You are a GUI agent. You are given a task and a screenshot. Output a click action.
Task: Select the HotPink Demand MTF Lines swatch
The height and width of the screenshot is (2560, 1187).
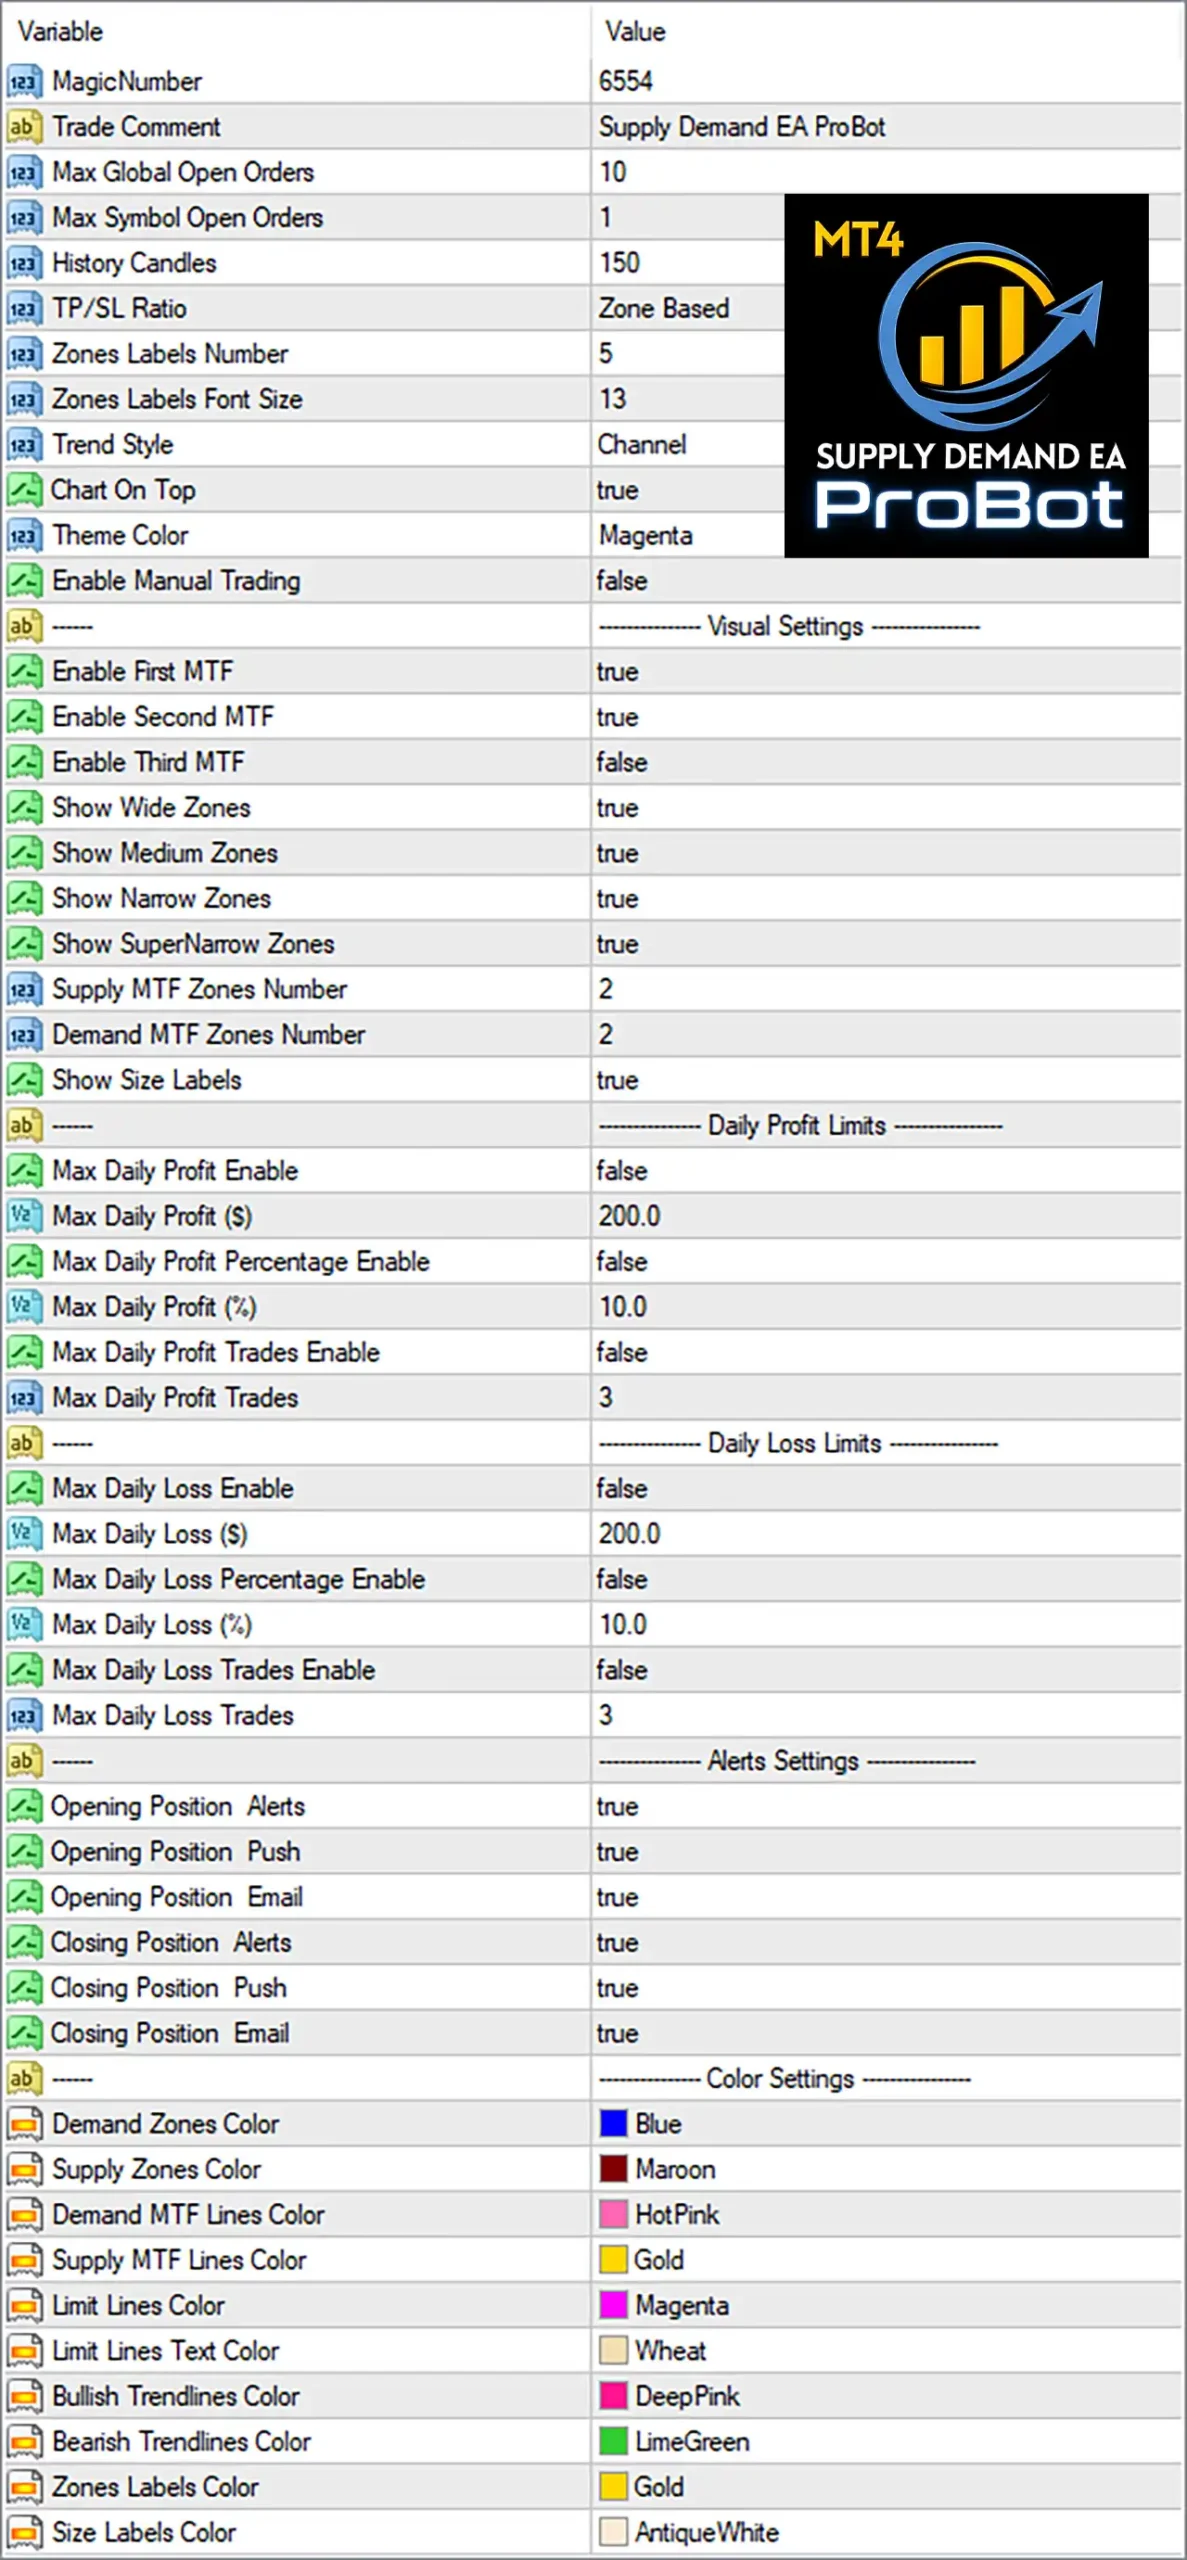(x=613, y=2215)
